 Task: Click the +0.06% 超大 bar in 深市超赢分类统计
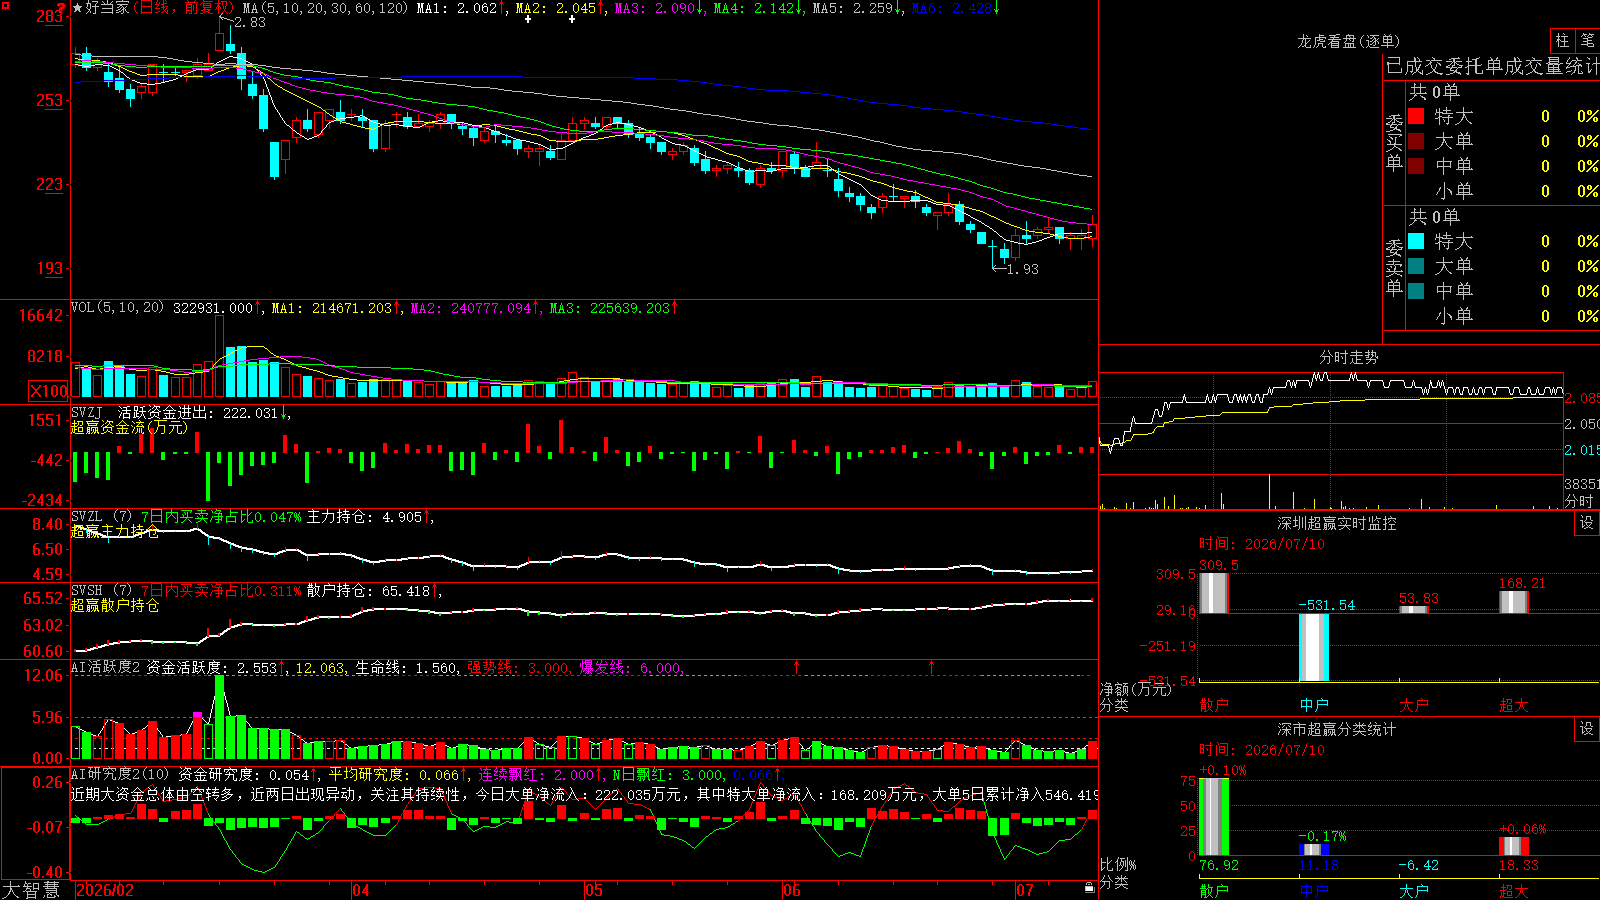tap(1514, 846)
